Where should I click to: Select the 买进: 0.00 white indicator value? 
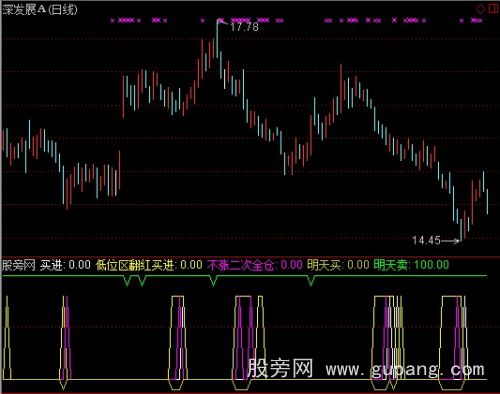tap(65, 265)
